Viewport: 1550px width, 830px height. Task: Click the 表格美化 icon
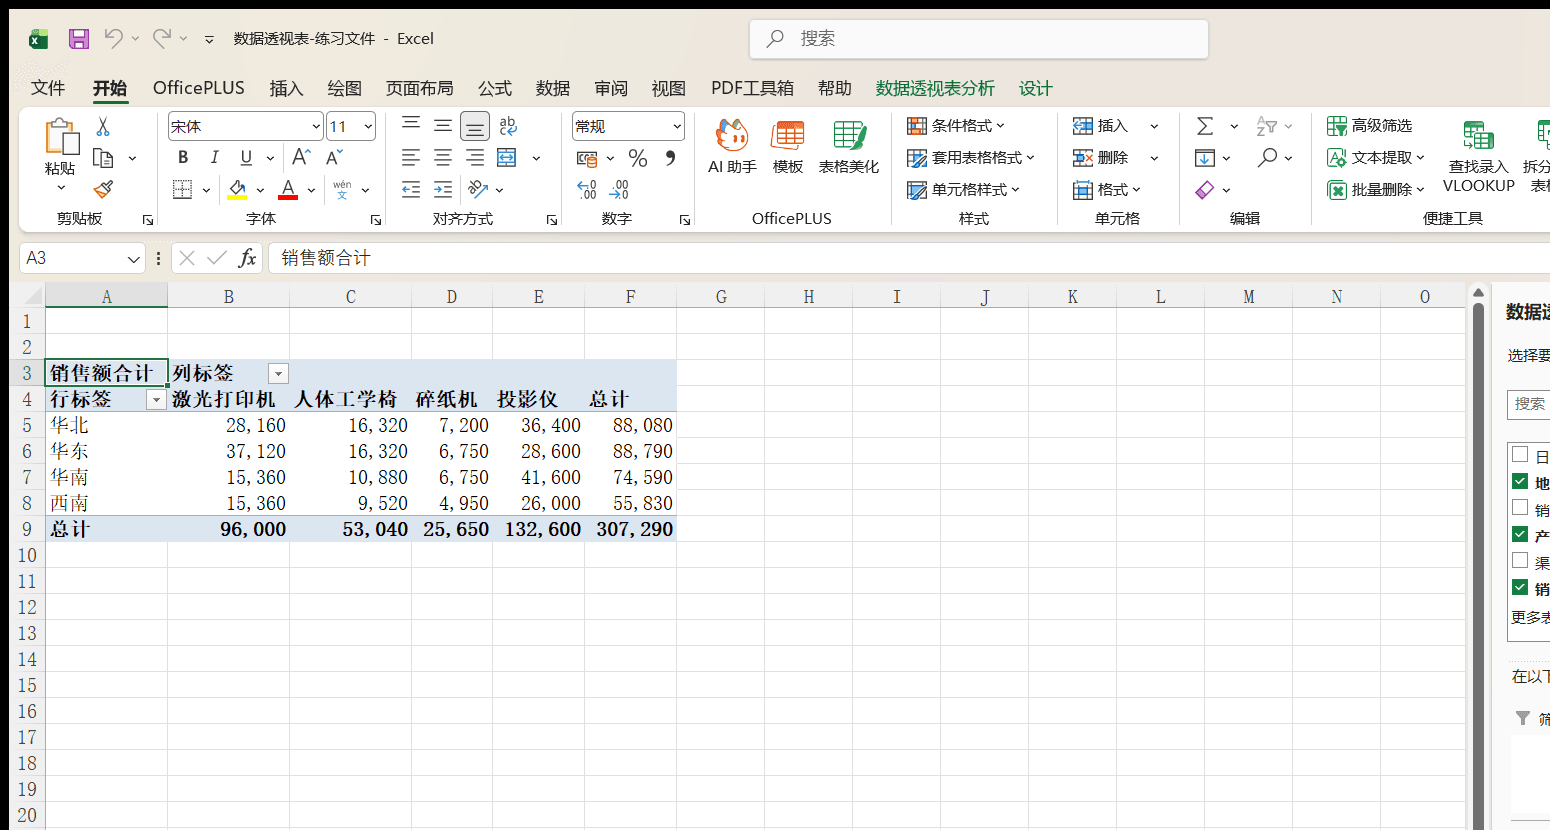(x=849, y=147)
